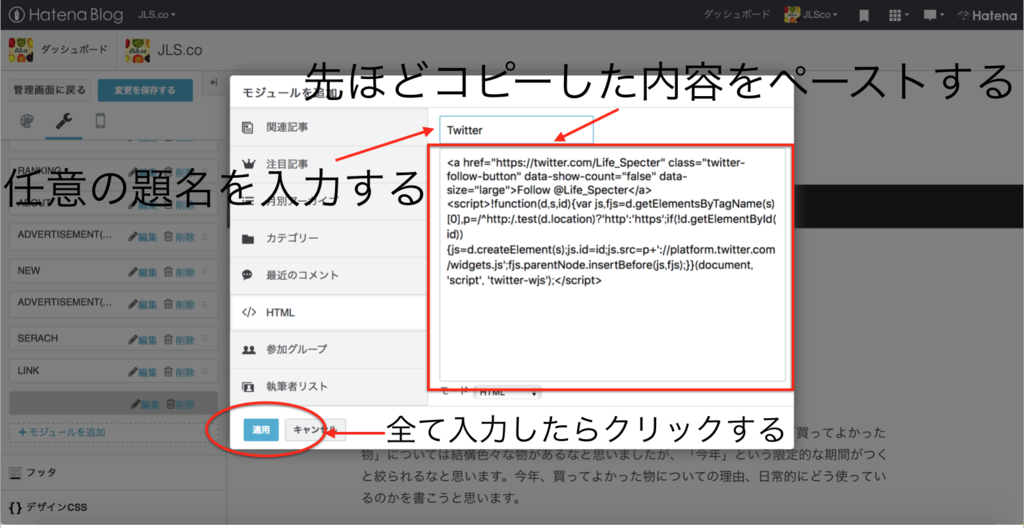
Task: Select 最近のコメント module type
Action: [329, 275]
